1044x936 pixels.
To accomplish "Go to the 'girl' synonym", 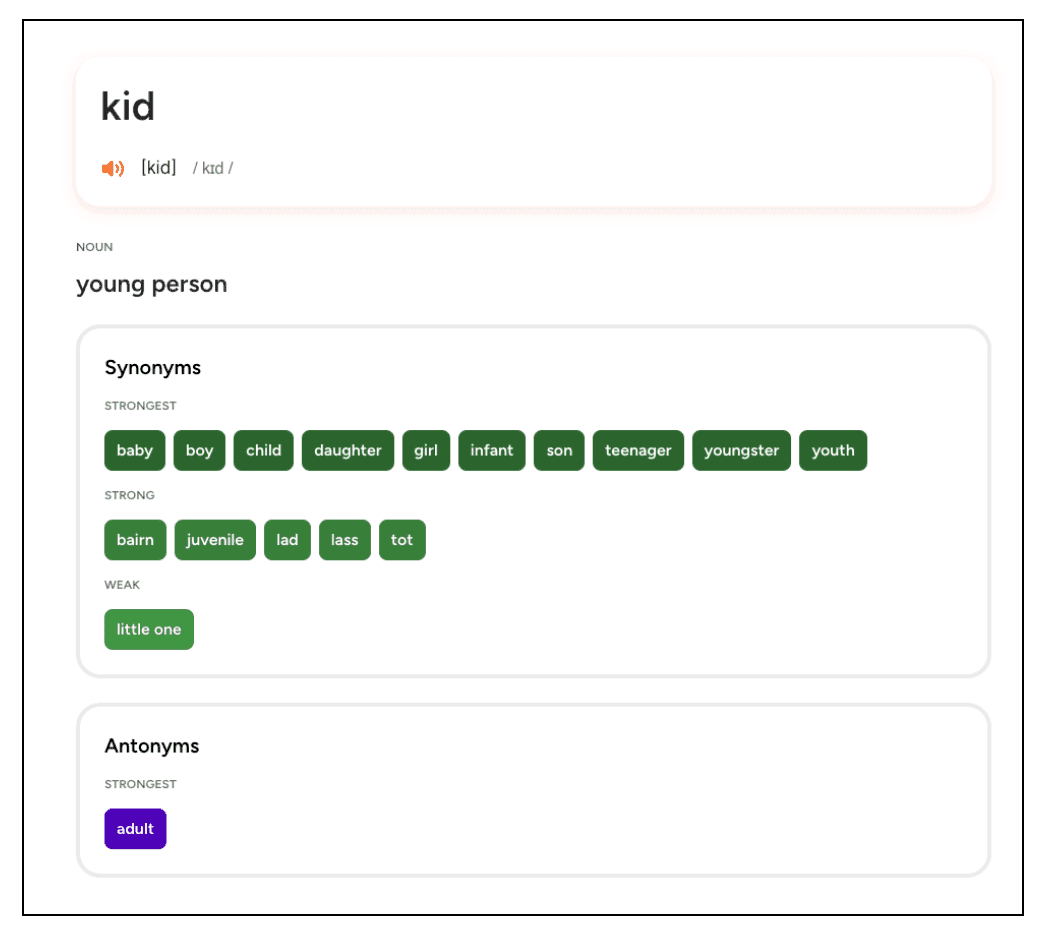I will pyautogui.click(x=426, y=450).
